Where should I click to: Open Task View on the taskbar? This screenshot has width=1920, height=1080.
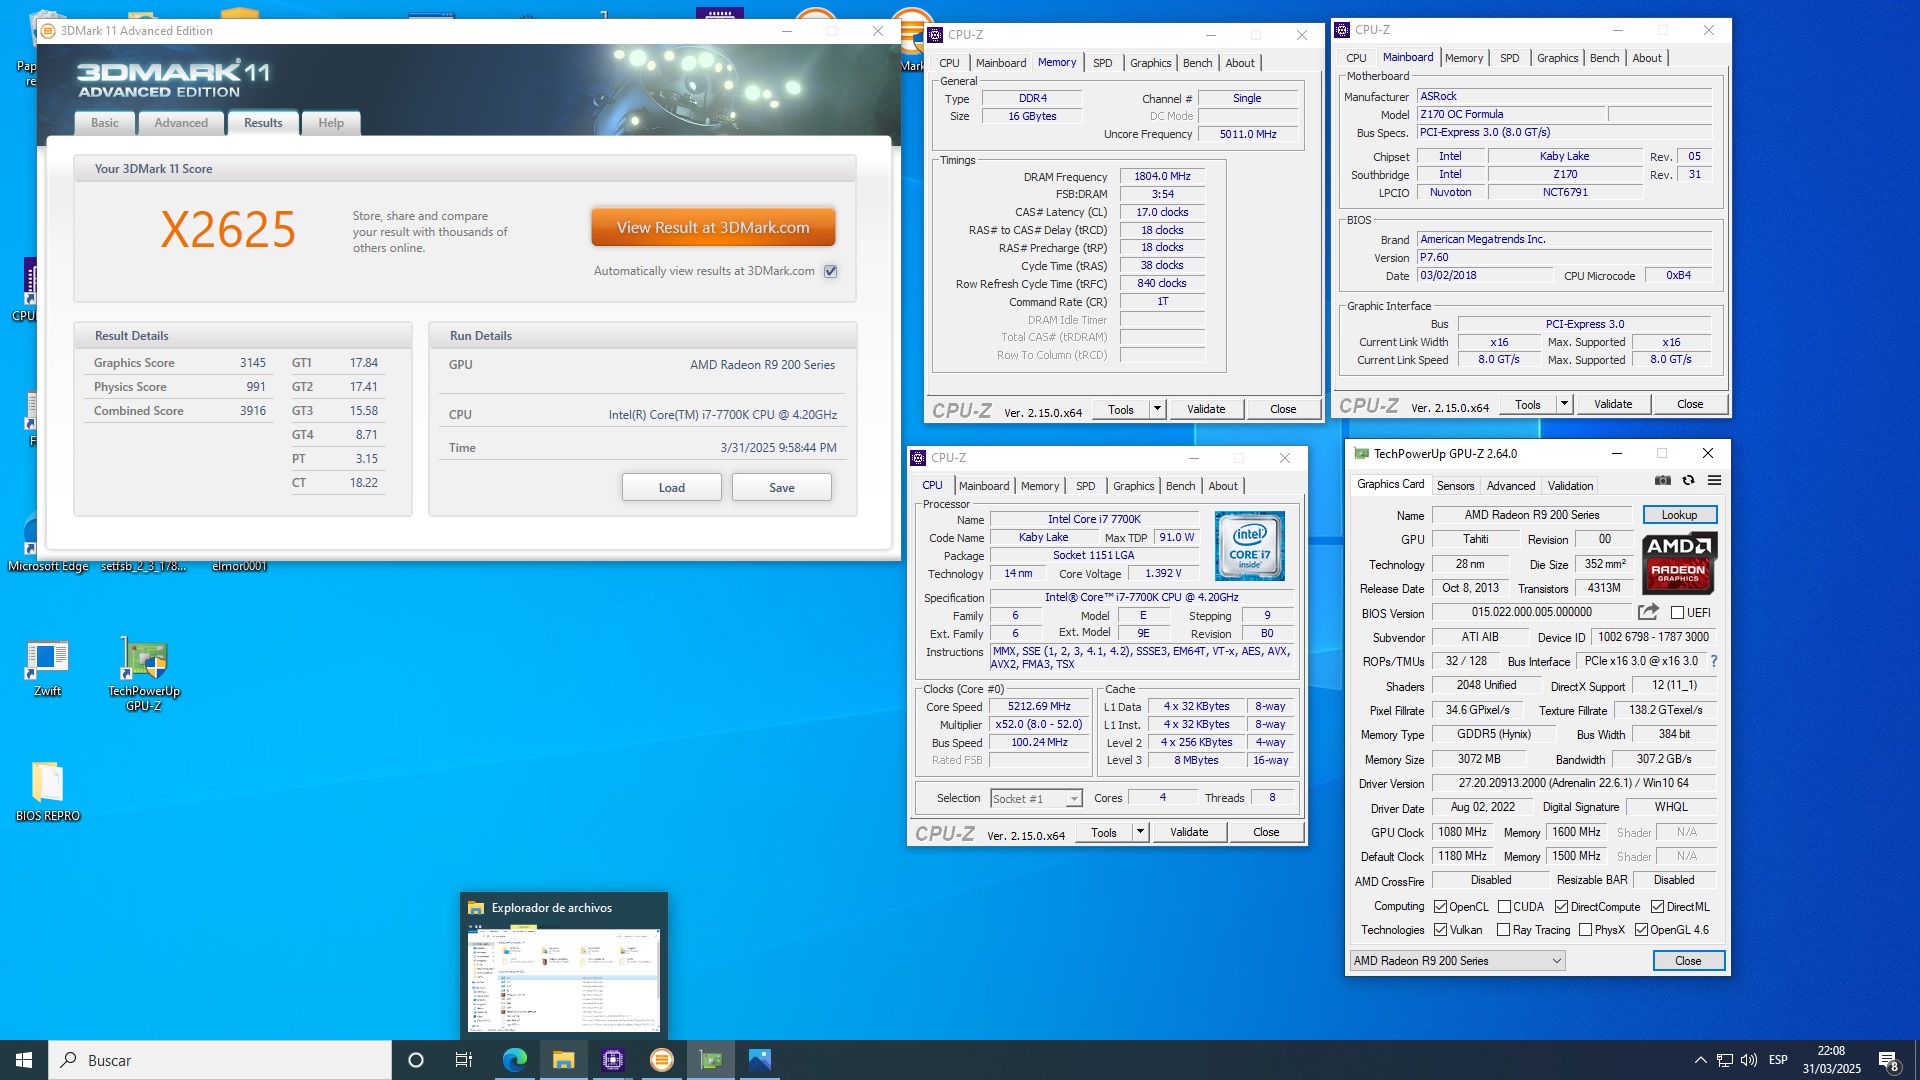click(463, 1060)
